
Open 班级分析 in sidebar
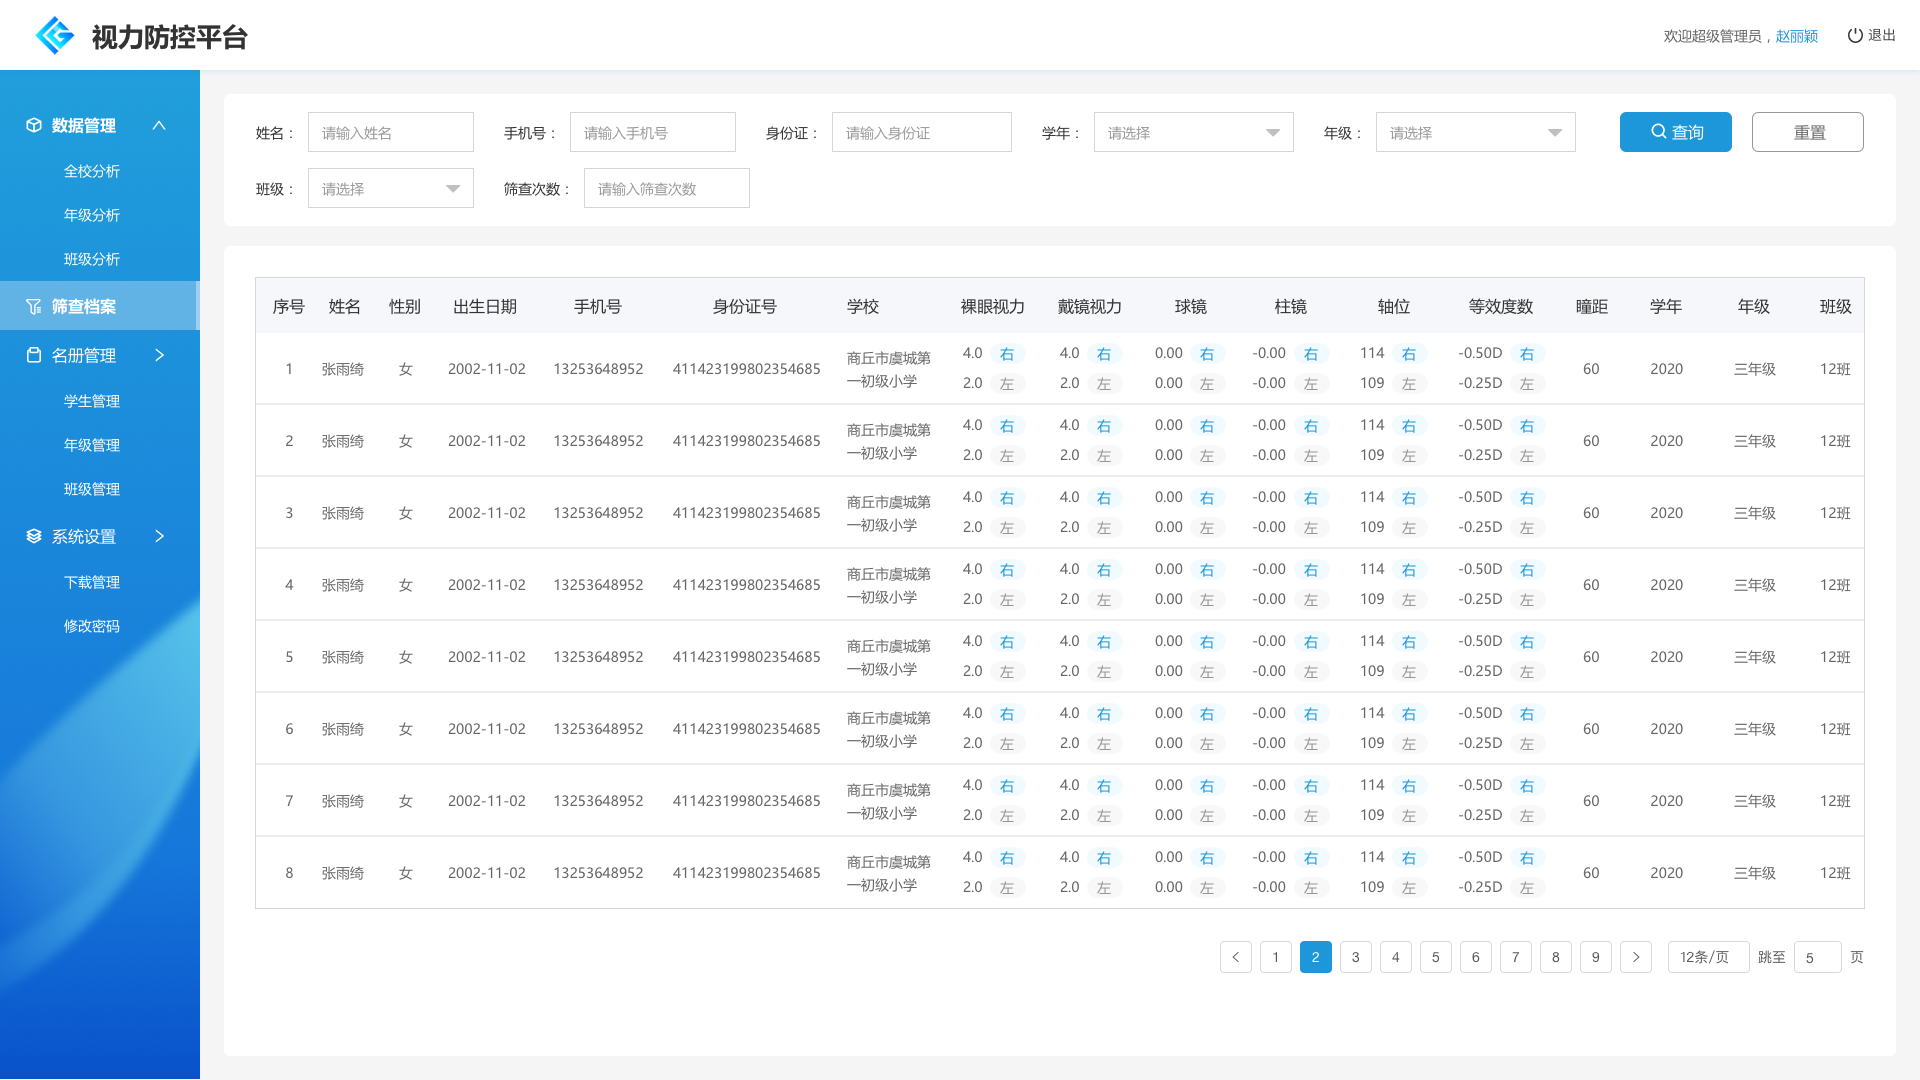click(x=92, y=259)
